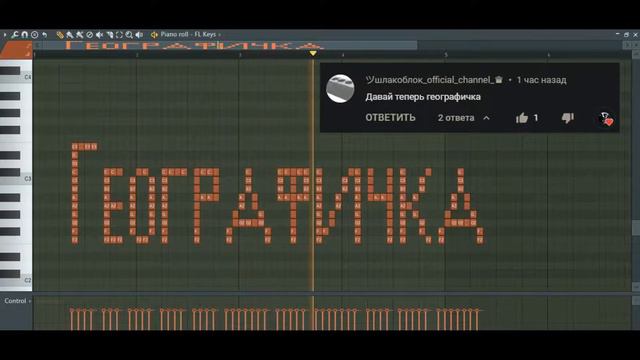
Task: Click the 2 ответа replies link
Action: pyautogui.click(x=456, y=118)
